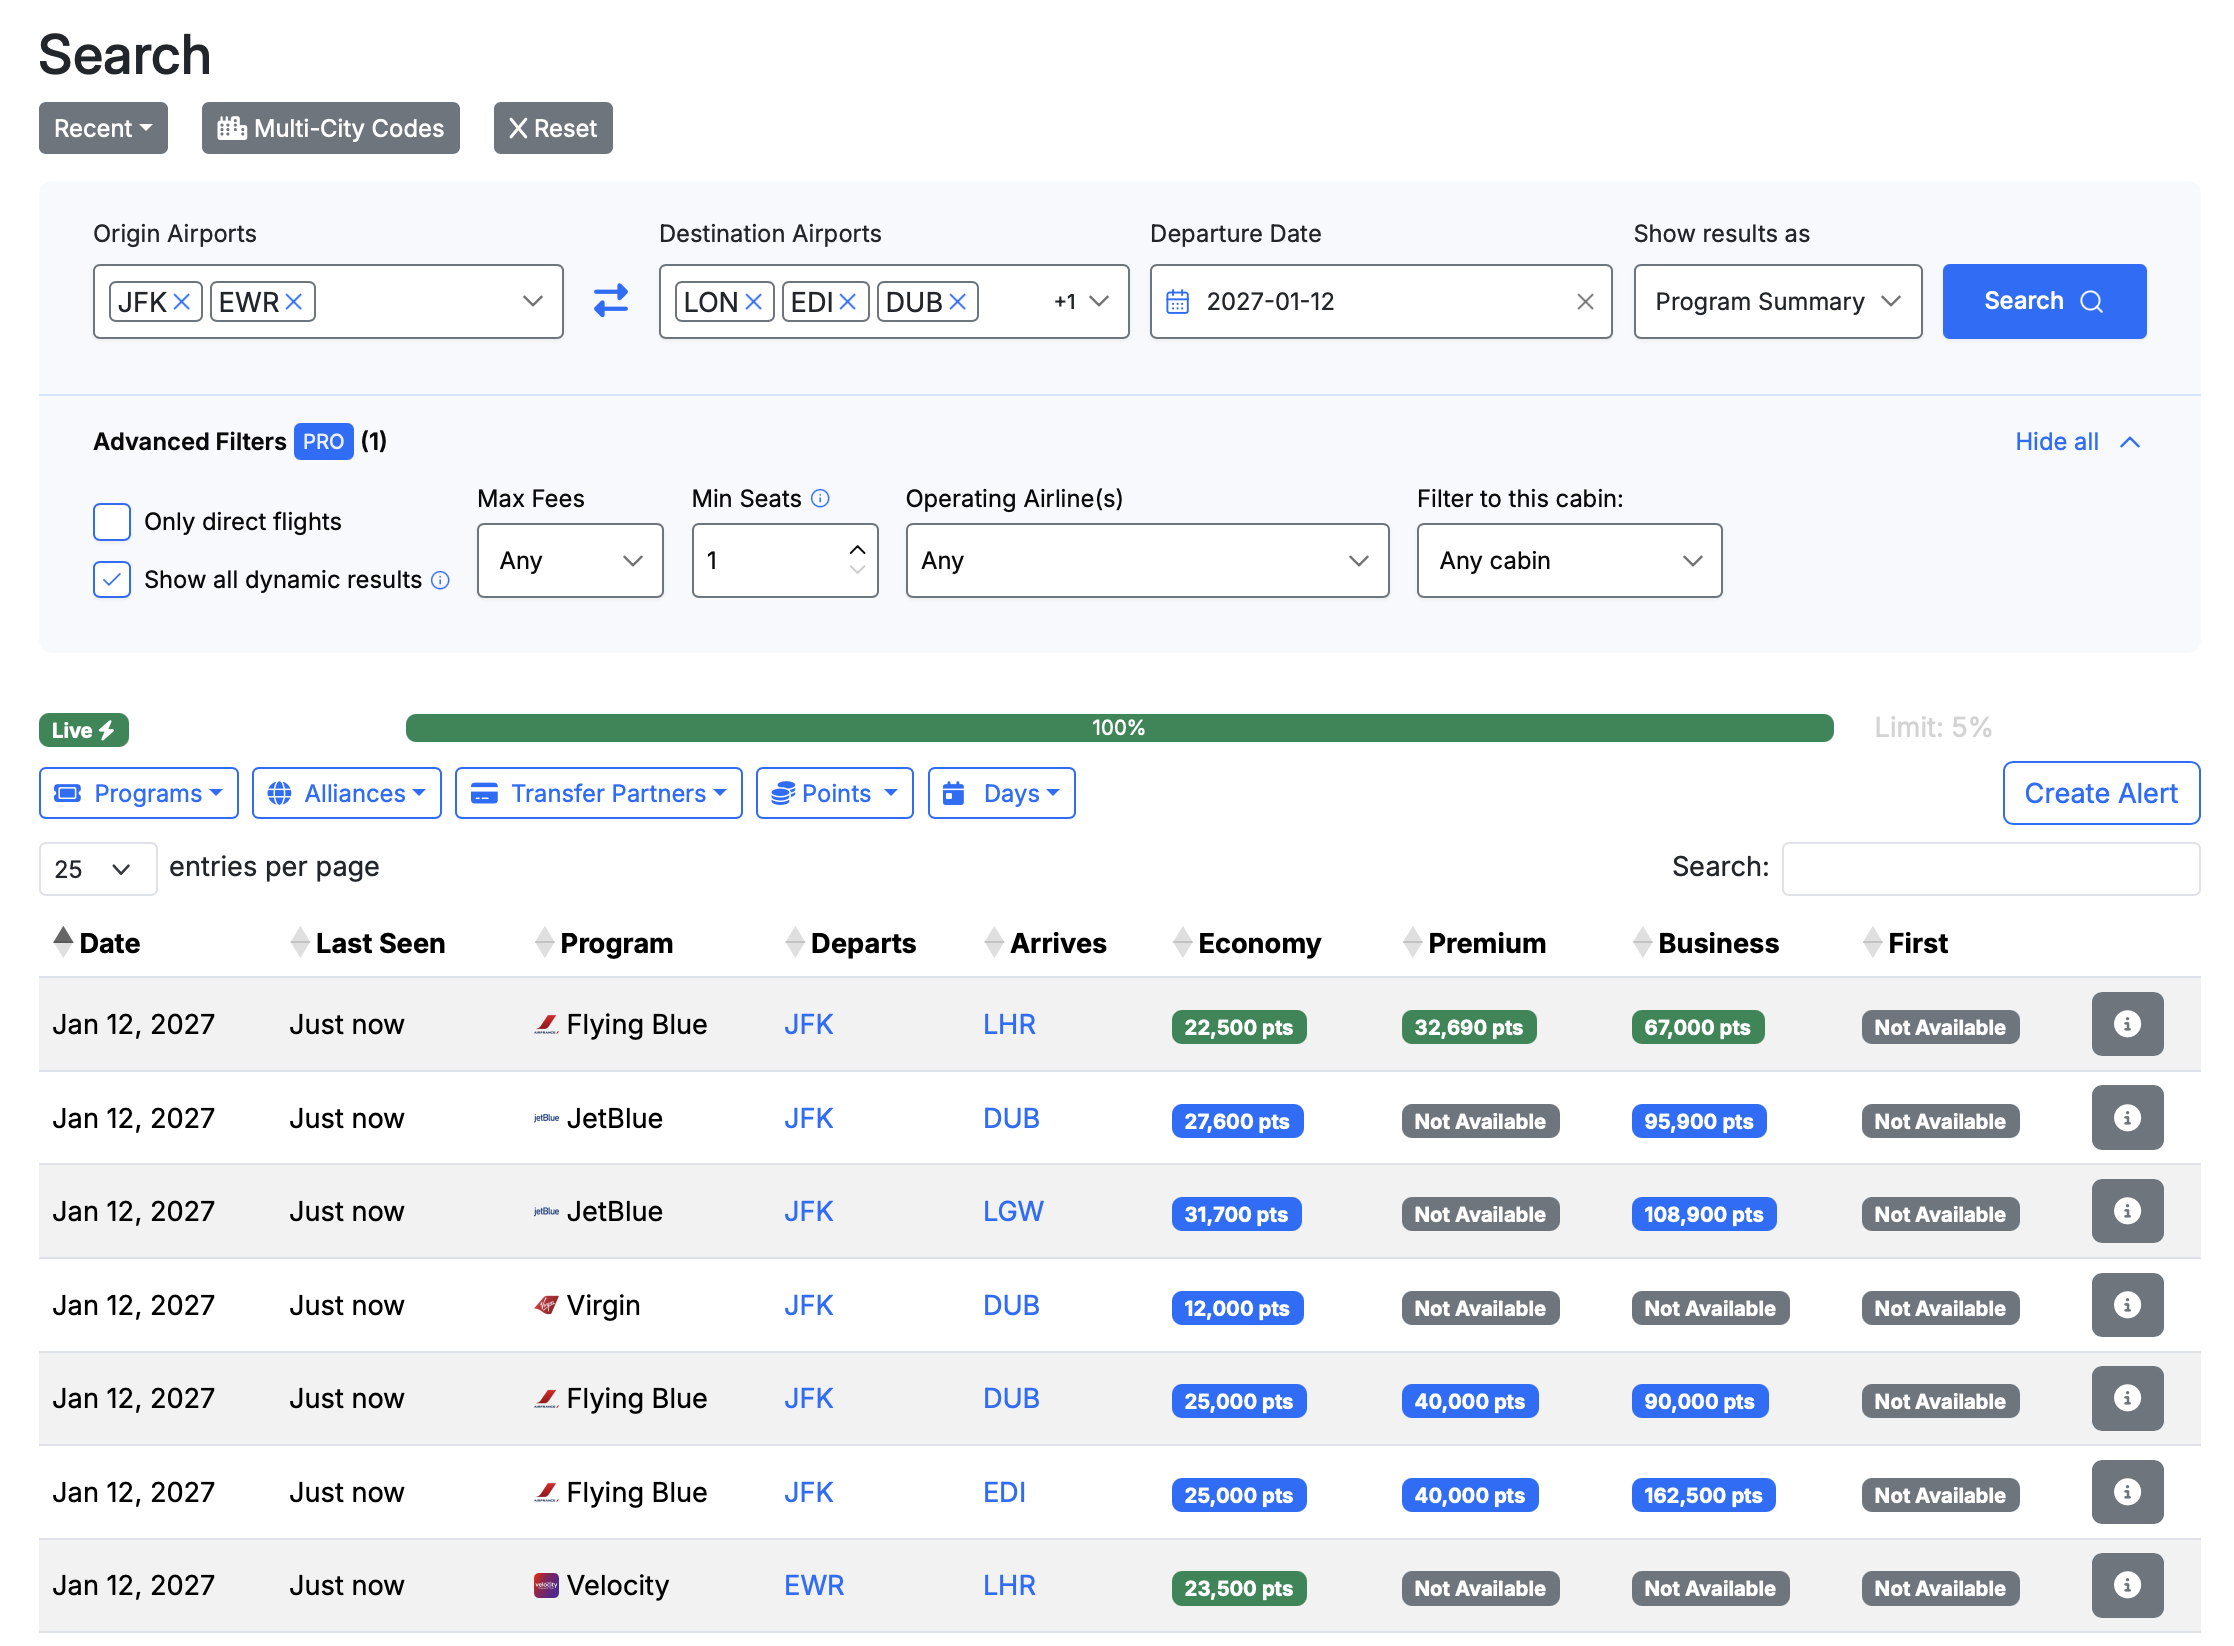Open the Programs filter menu
This screenshot has width=2234, height=1646.
coord(138,793)
